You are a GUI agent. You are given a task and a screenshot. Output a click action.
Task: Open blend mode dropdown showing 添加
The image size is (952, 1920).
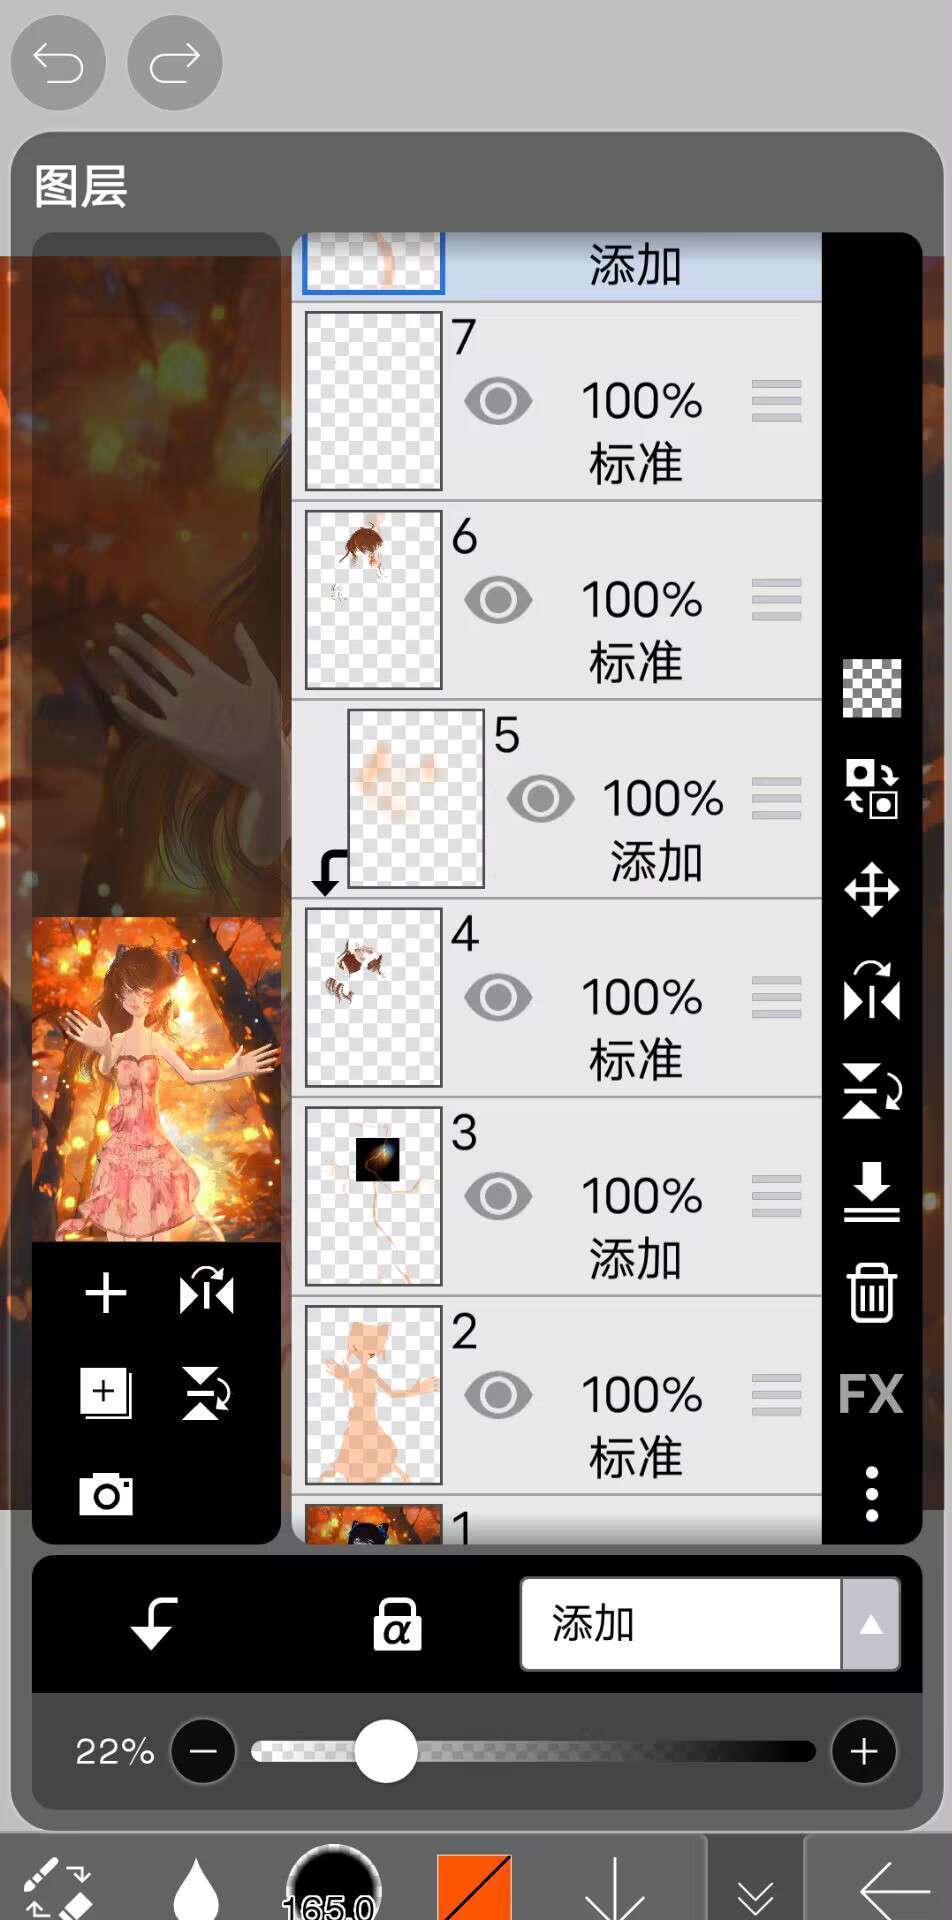[681, 1624]
